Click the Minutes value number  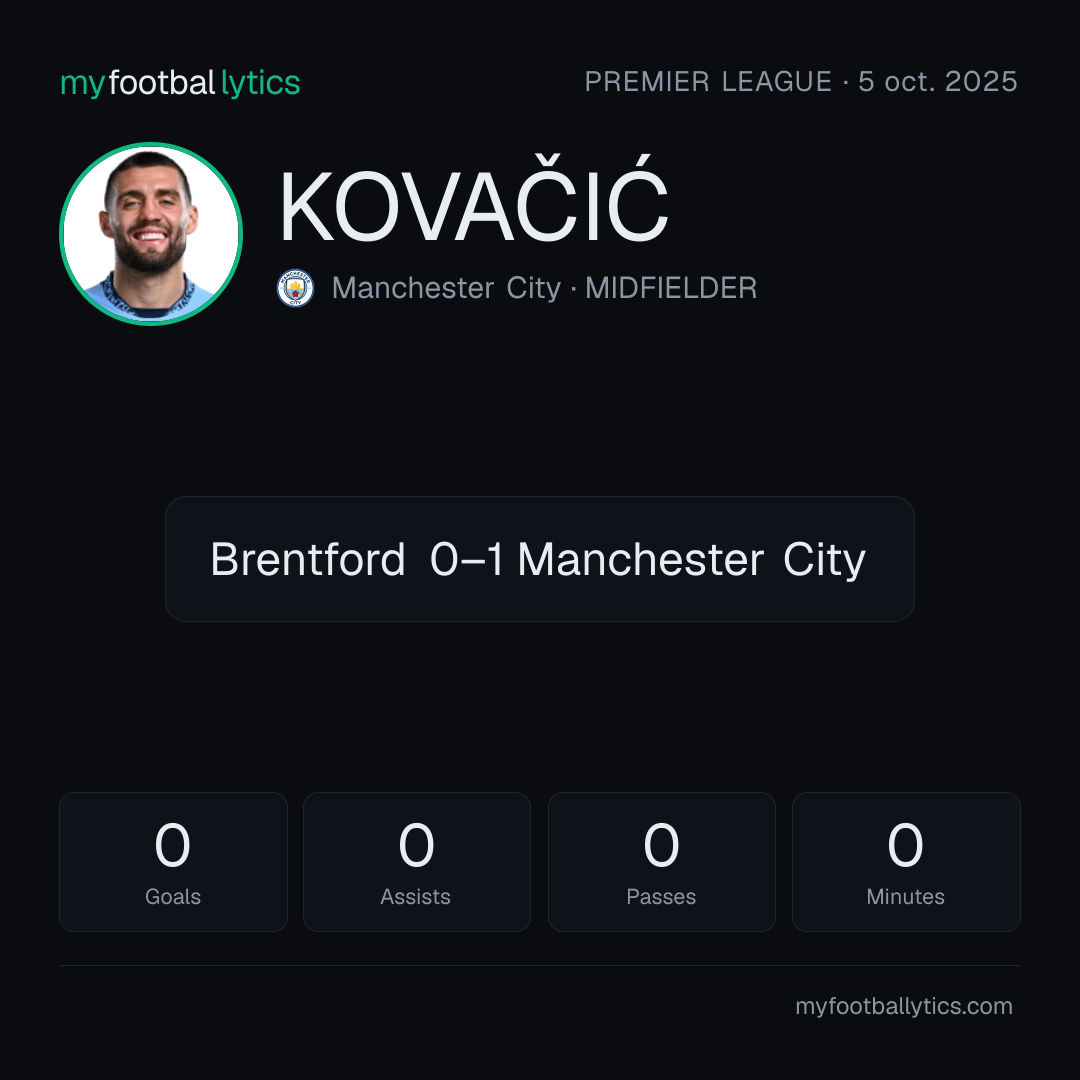coord(905,845)
